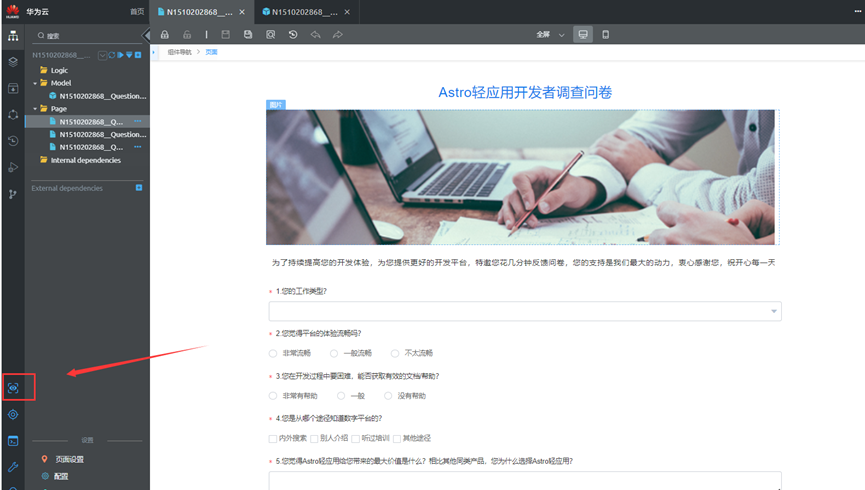
Task: Click the save toolbar icon
Action: point(226,34)
